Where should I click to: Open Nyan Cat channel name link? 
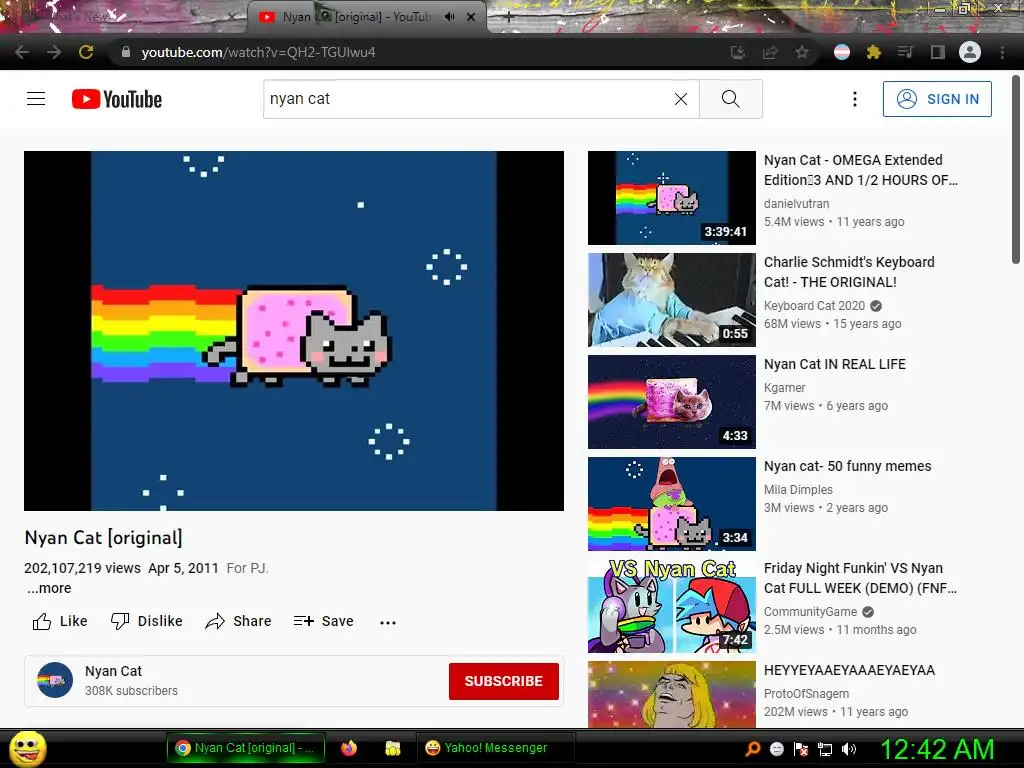[113, 671]
